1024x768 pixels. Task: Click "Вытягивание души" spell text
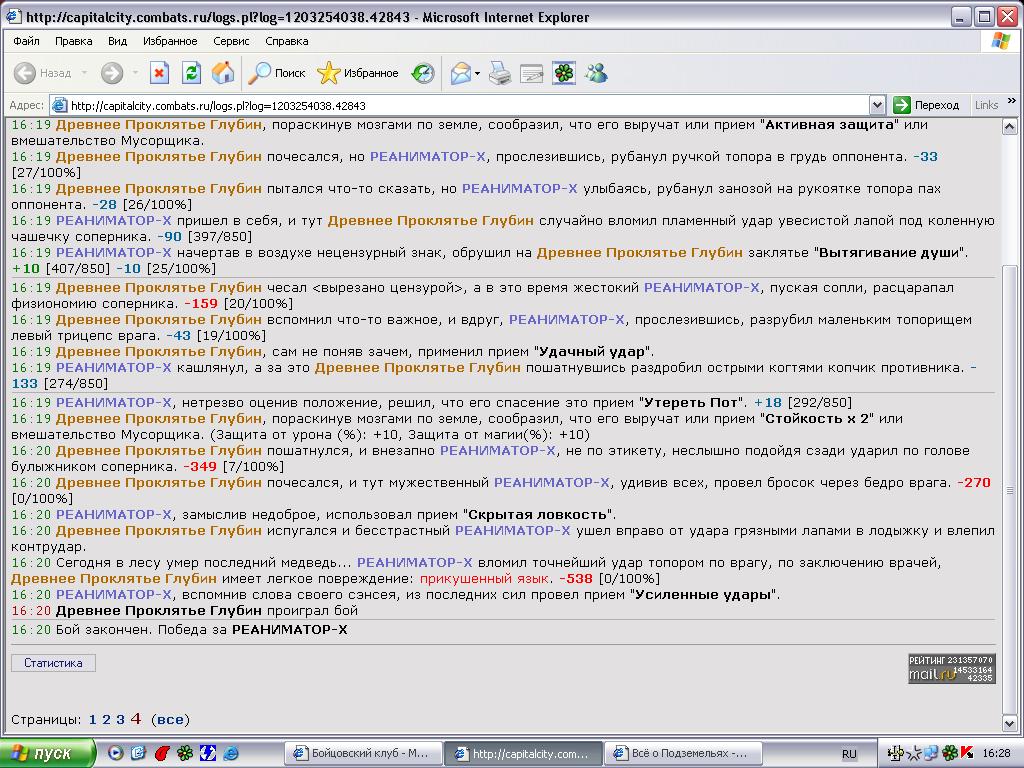tap(889, 253)
